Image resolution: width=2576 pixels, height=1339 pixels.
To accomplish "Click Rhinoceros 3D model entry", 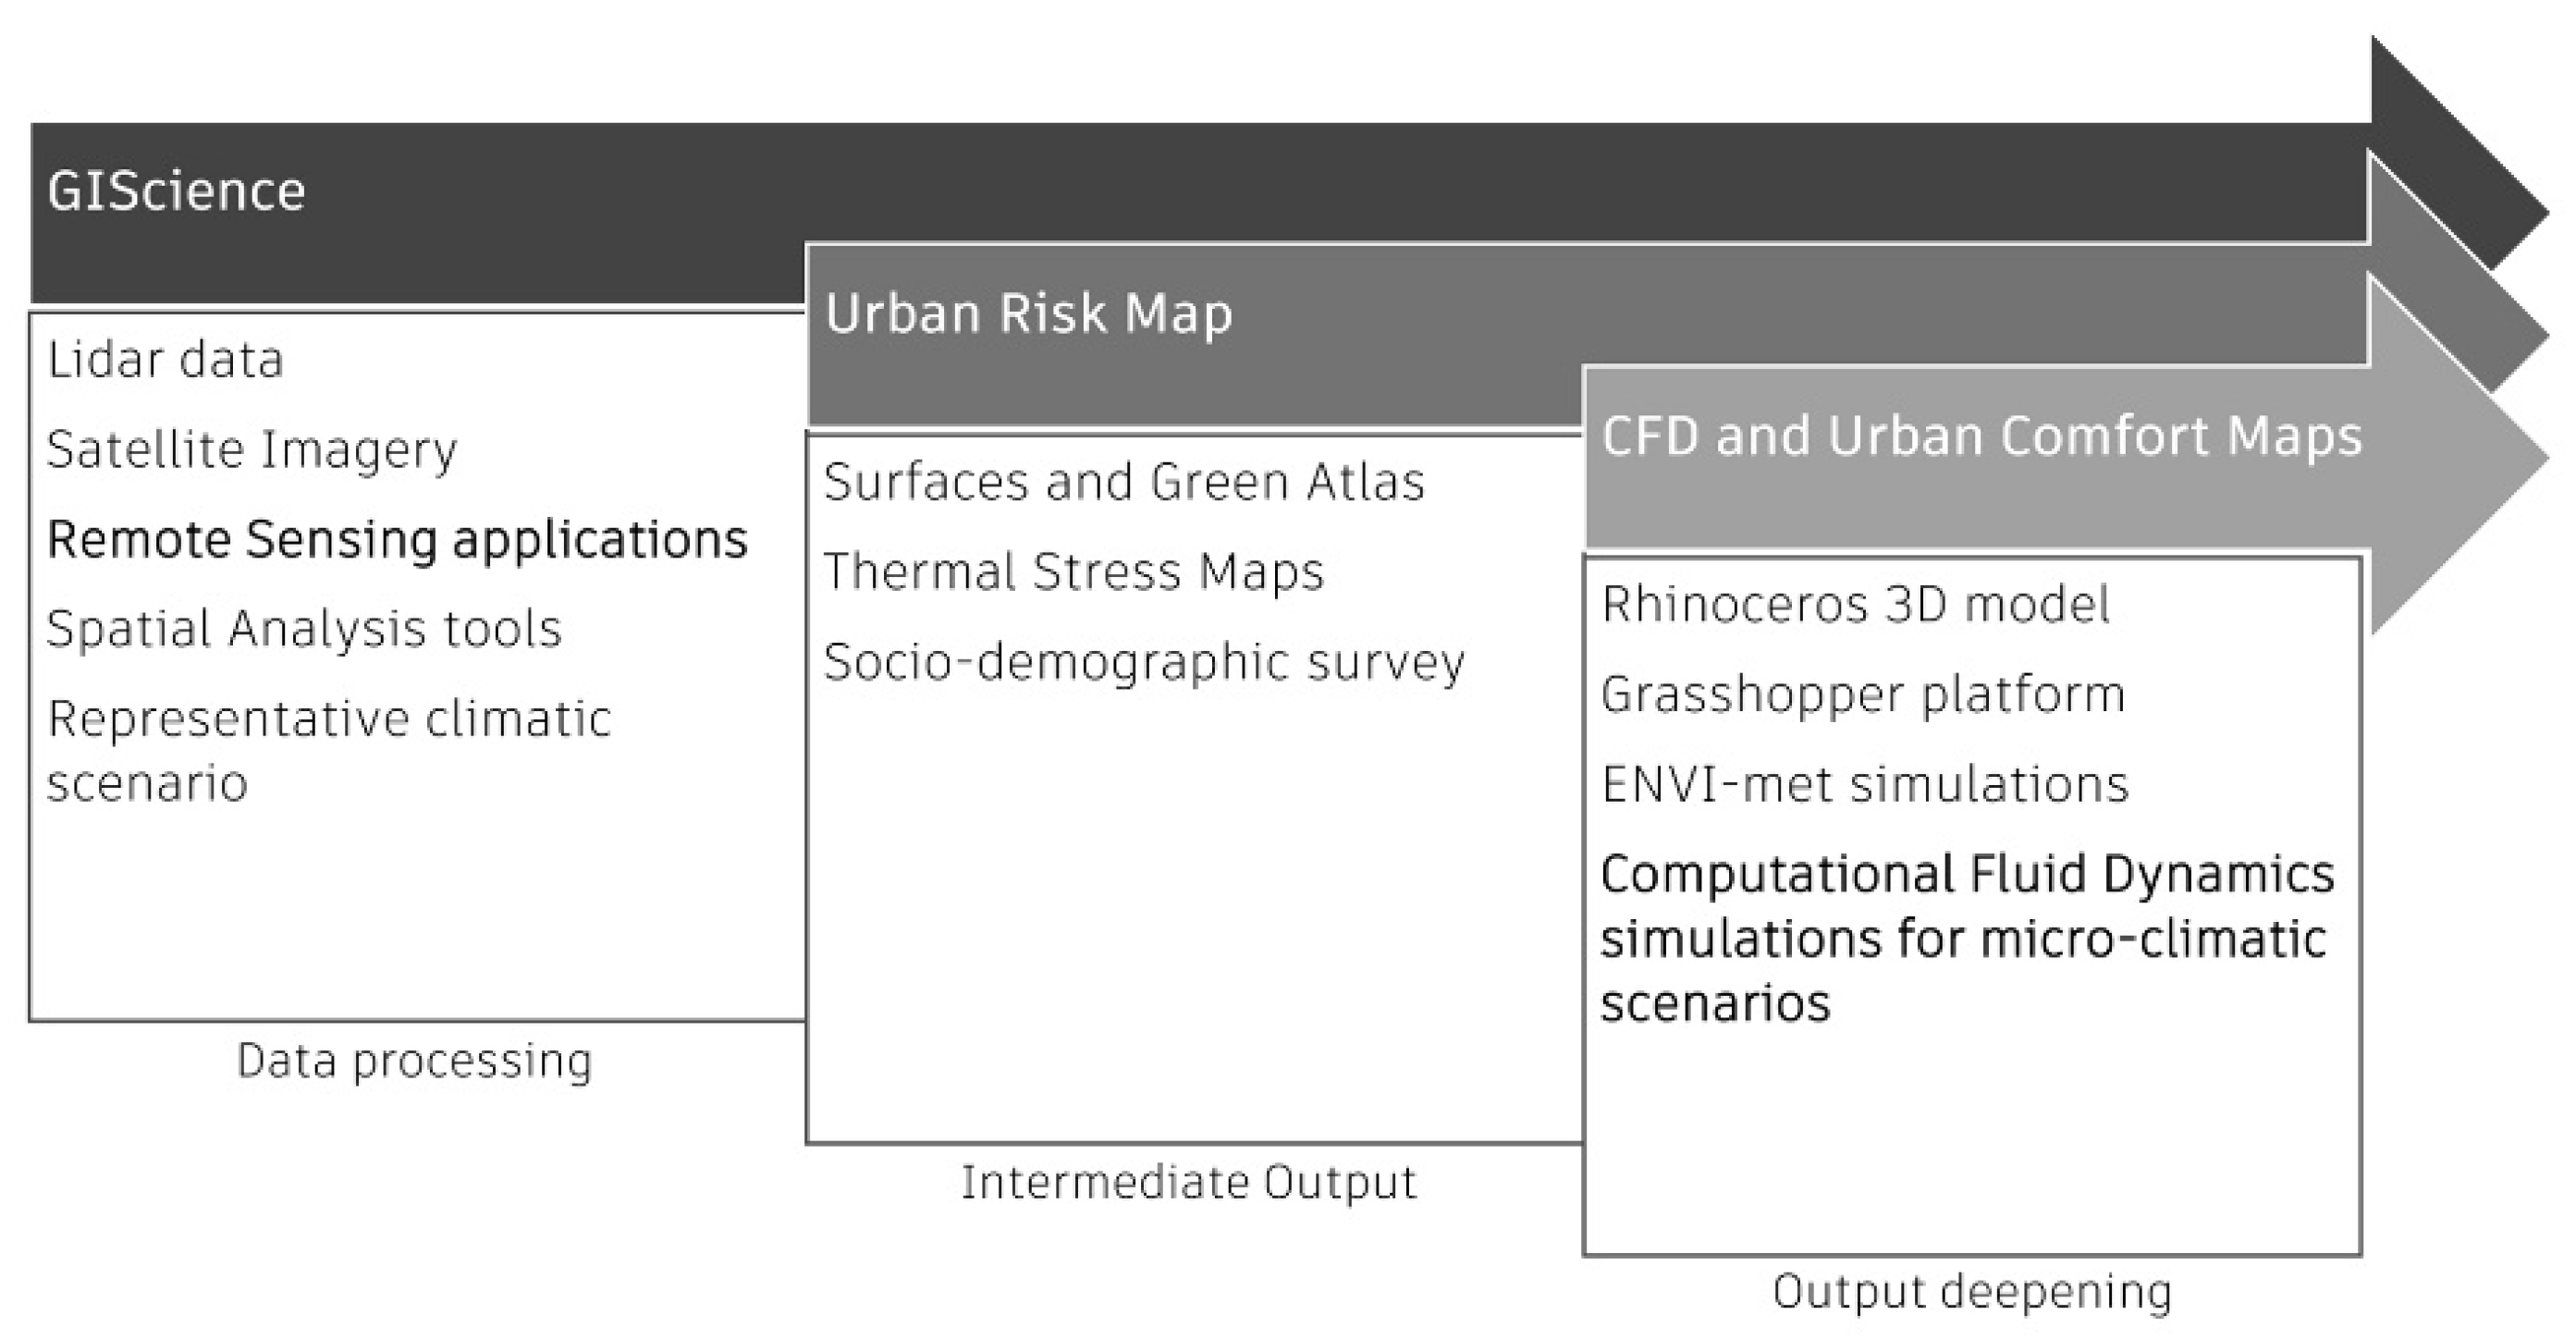I will 1855,605.
